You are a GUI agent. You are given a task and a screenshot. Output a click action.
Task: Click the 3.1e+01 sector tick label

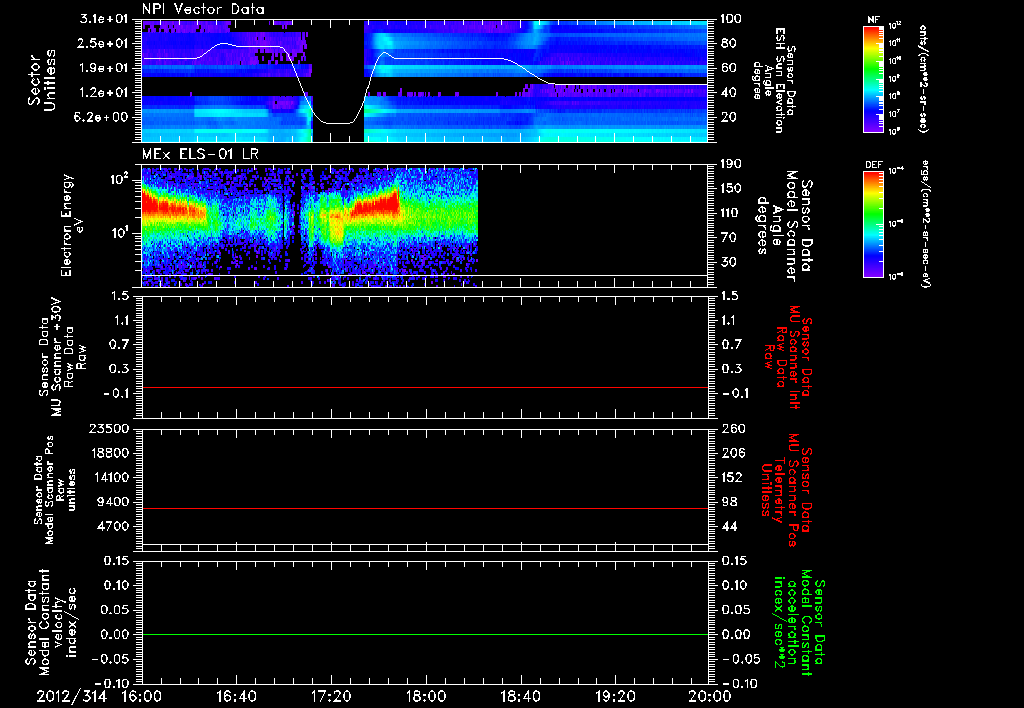(104, 19)
